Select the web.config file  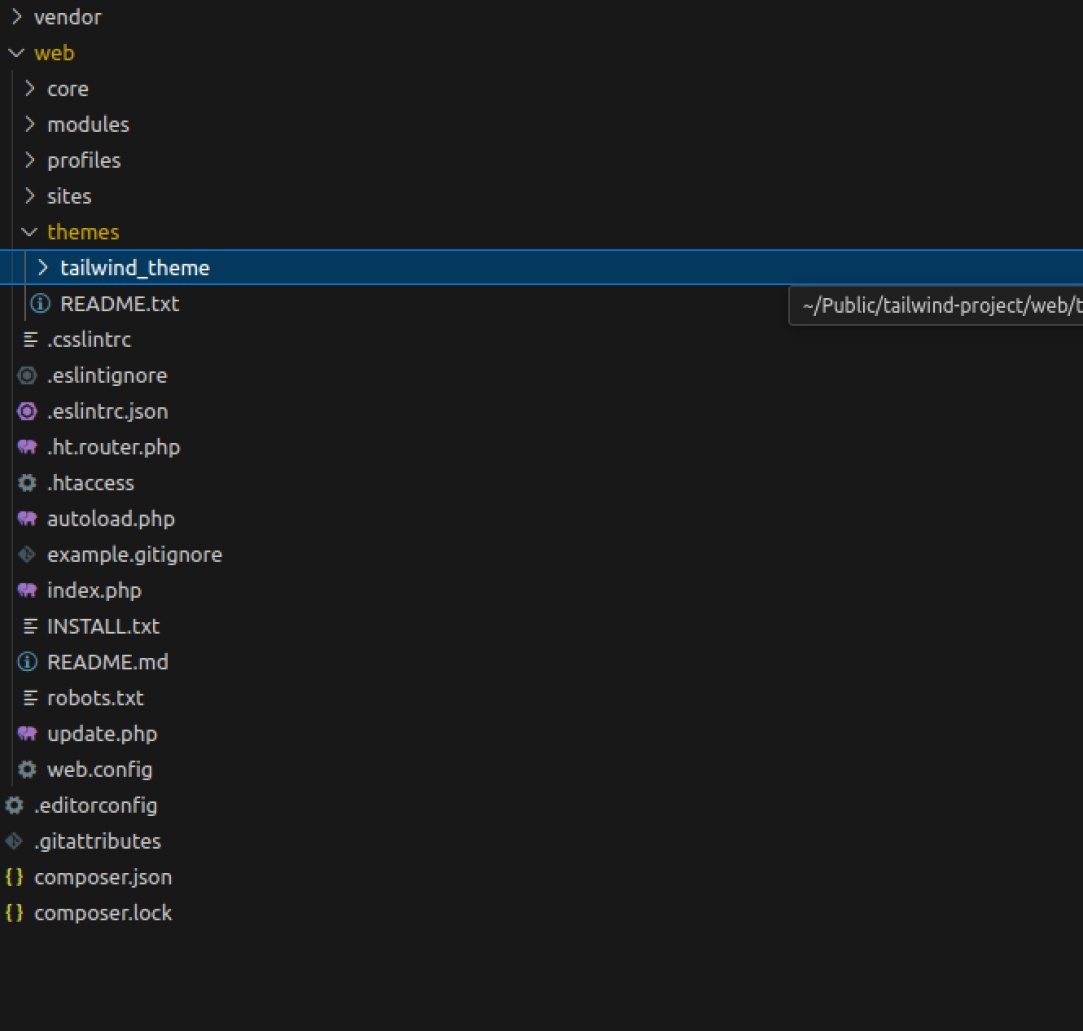pyautogui.click(x=100, y=769)
